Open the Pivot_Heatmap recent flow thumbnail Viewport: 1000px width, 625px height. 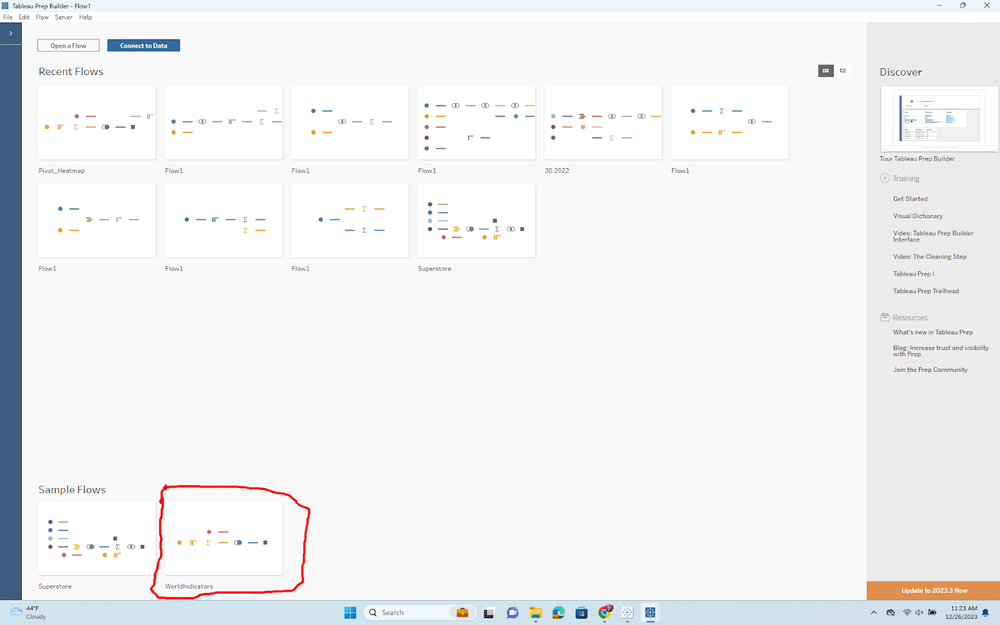(x=97, y=123)
